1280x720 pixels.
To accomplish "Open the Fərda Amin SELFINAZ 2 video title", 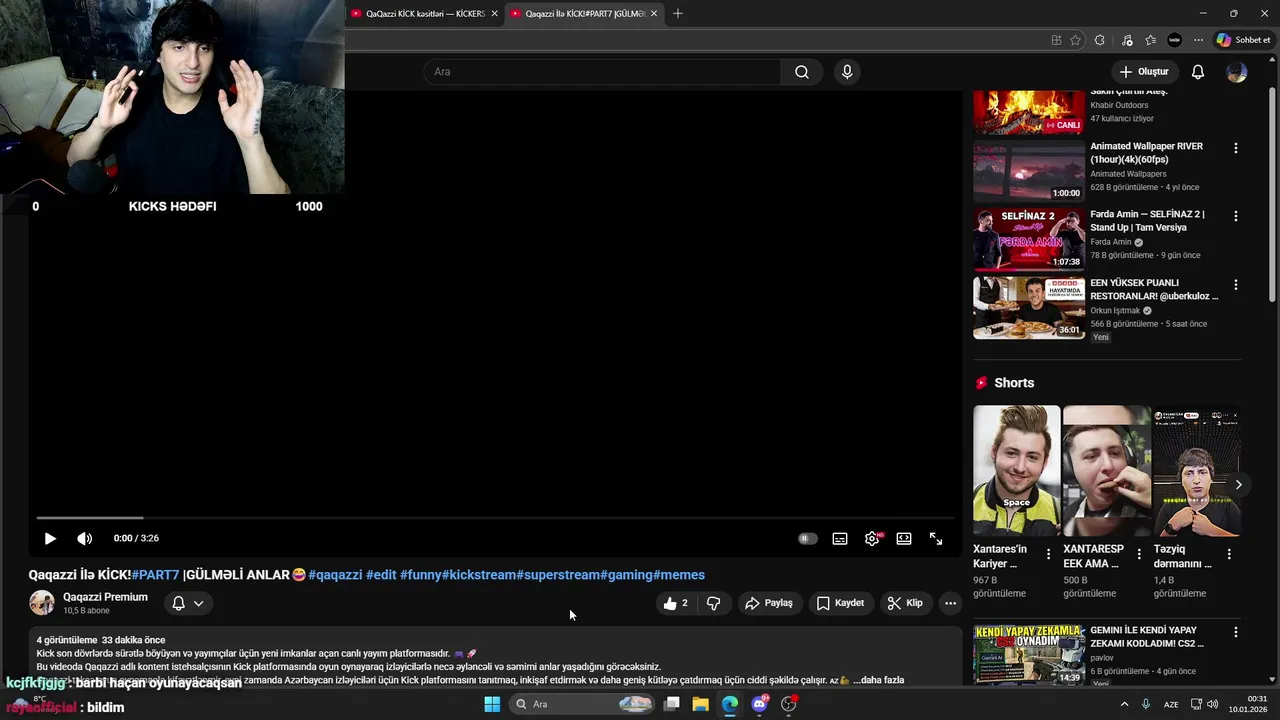I will 1148,221.
